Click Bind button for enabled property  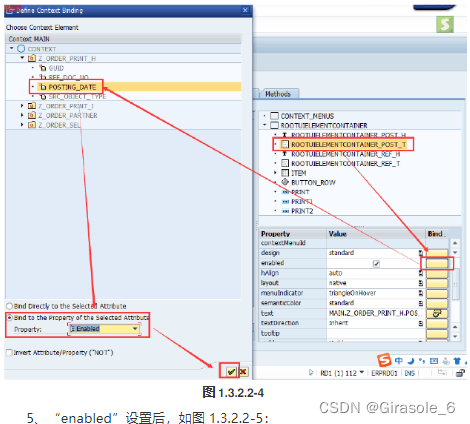coord(437,264)
